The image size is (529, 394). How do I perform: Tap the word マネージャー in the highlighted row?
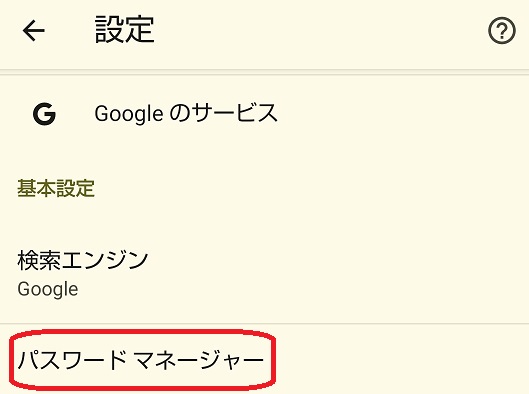(198, 360)
